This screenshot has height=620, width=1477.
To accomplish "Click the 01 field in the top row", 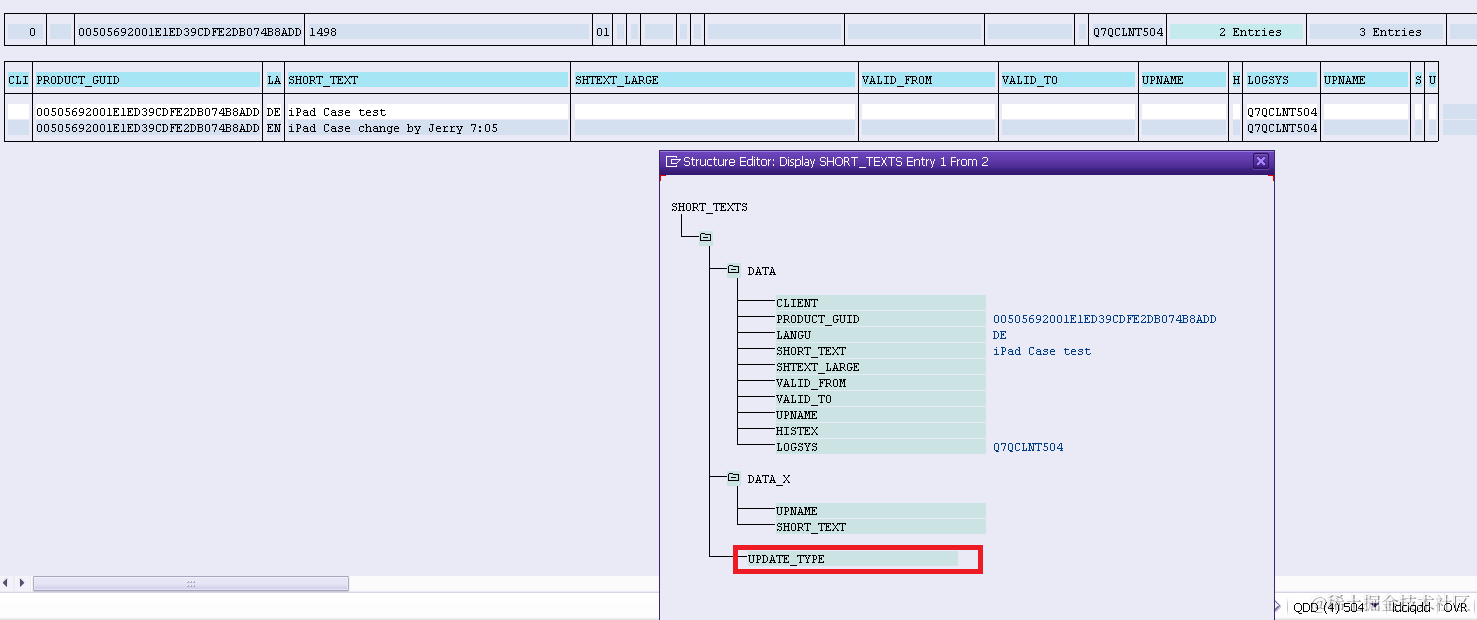I will pos(602,32).
